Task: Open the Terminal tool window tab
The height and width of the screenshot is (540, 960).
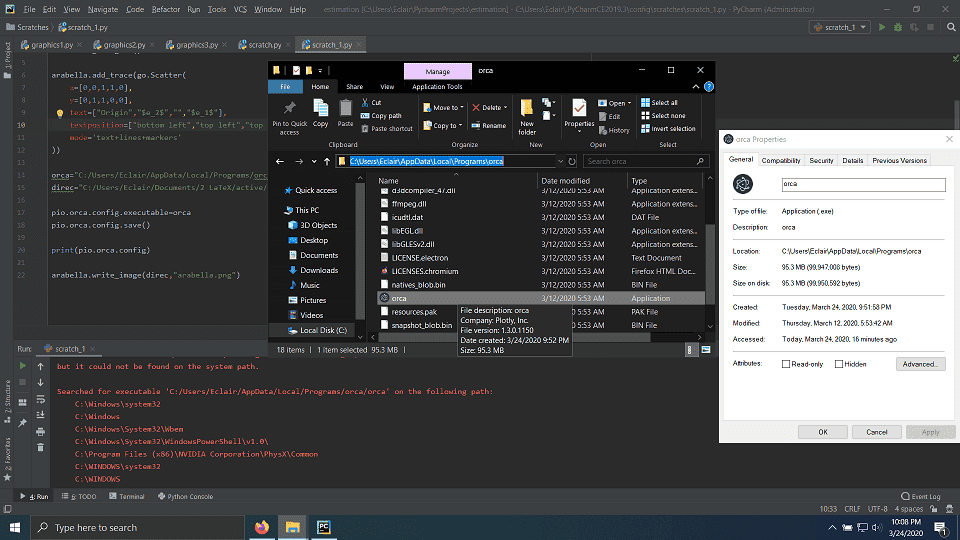Action: pyautogui.click(x=127, y=496)
